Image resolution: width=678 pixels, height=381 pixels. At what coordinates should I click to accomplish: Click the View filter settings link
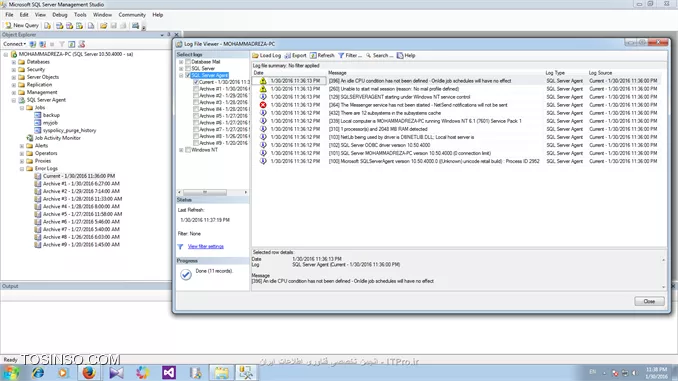pos(206,247)
